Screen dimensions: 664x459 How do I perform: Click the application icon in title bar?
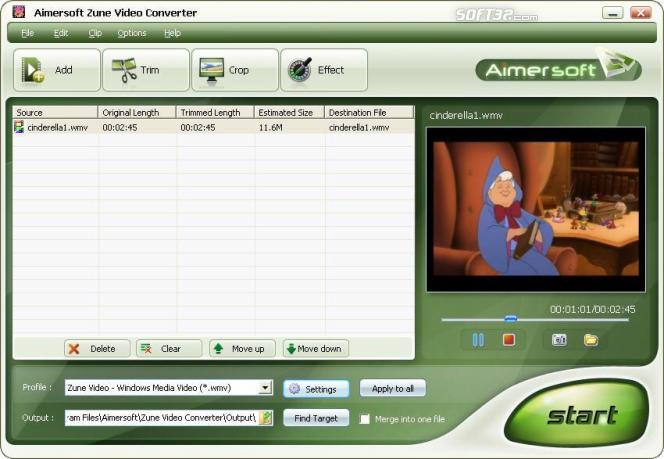[x=19, y=12]
